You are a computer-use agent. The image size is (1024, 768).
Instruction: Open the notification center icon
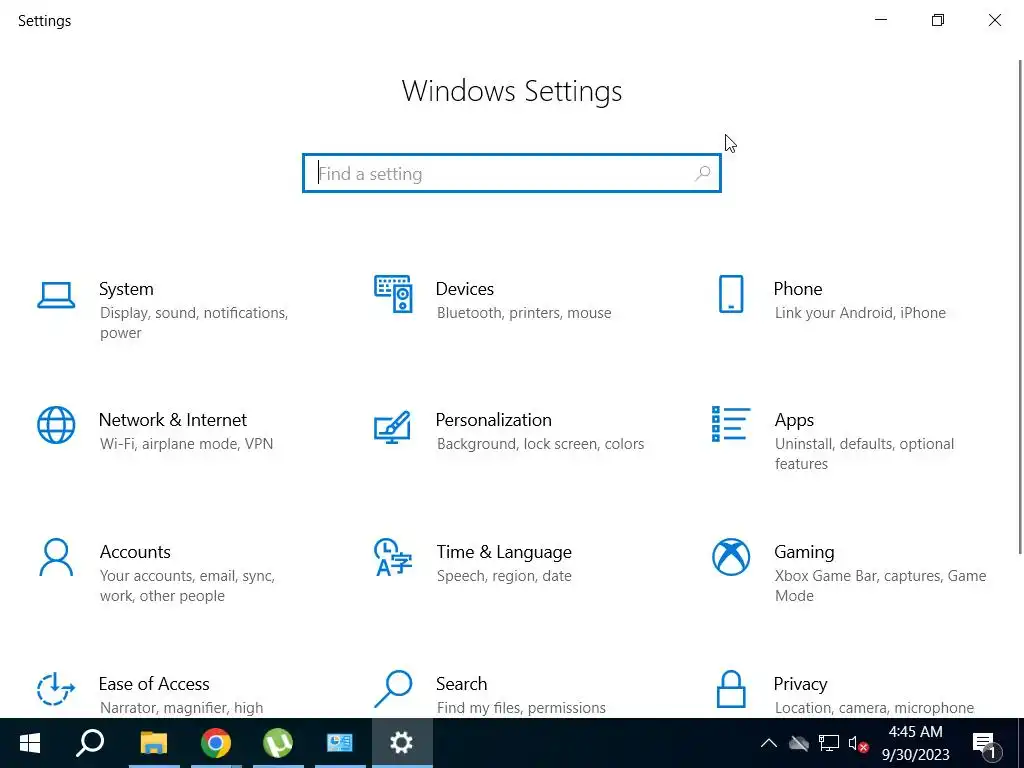[x=985, y=743]
